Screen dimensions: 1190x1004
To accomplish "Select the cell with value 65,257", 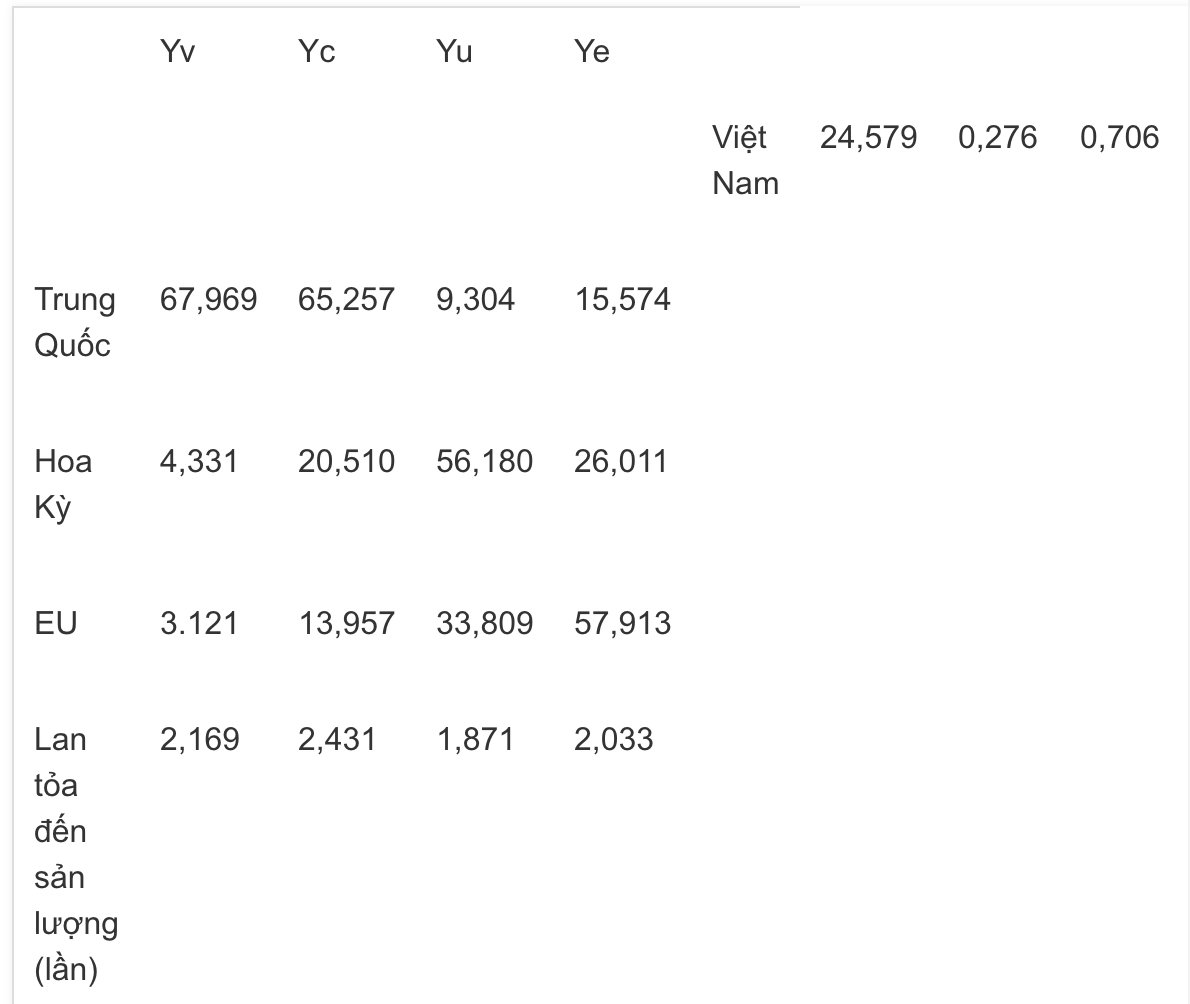I will coord(346,300).
